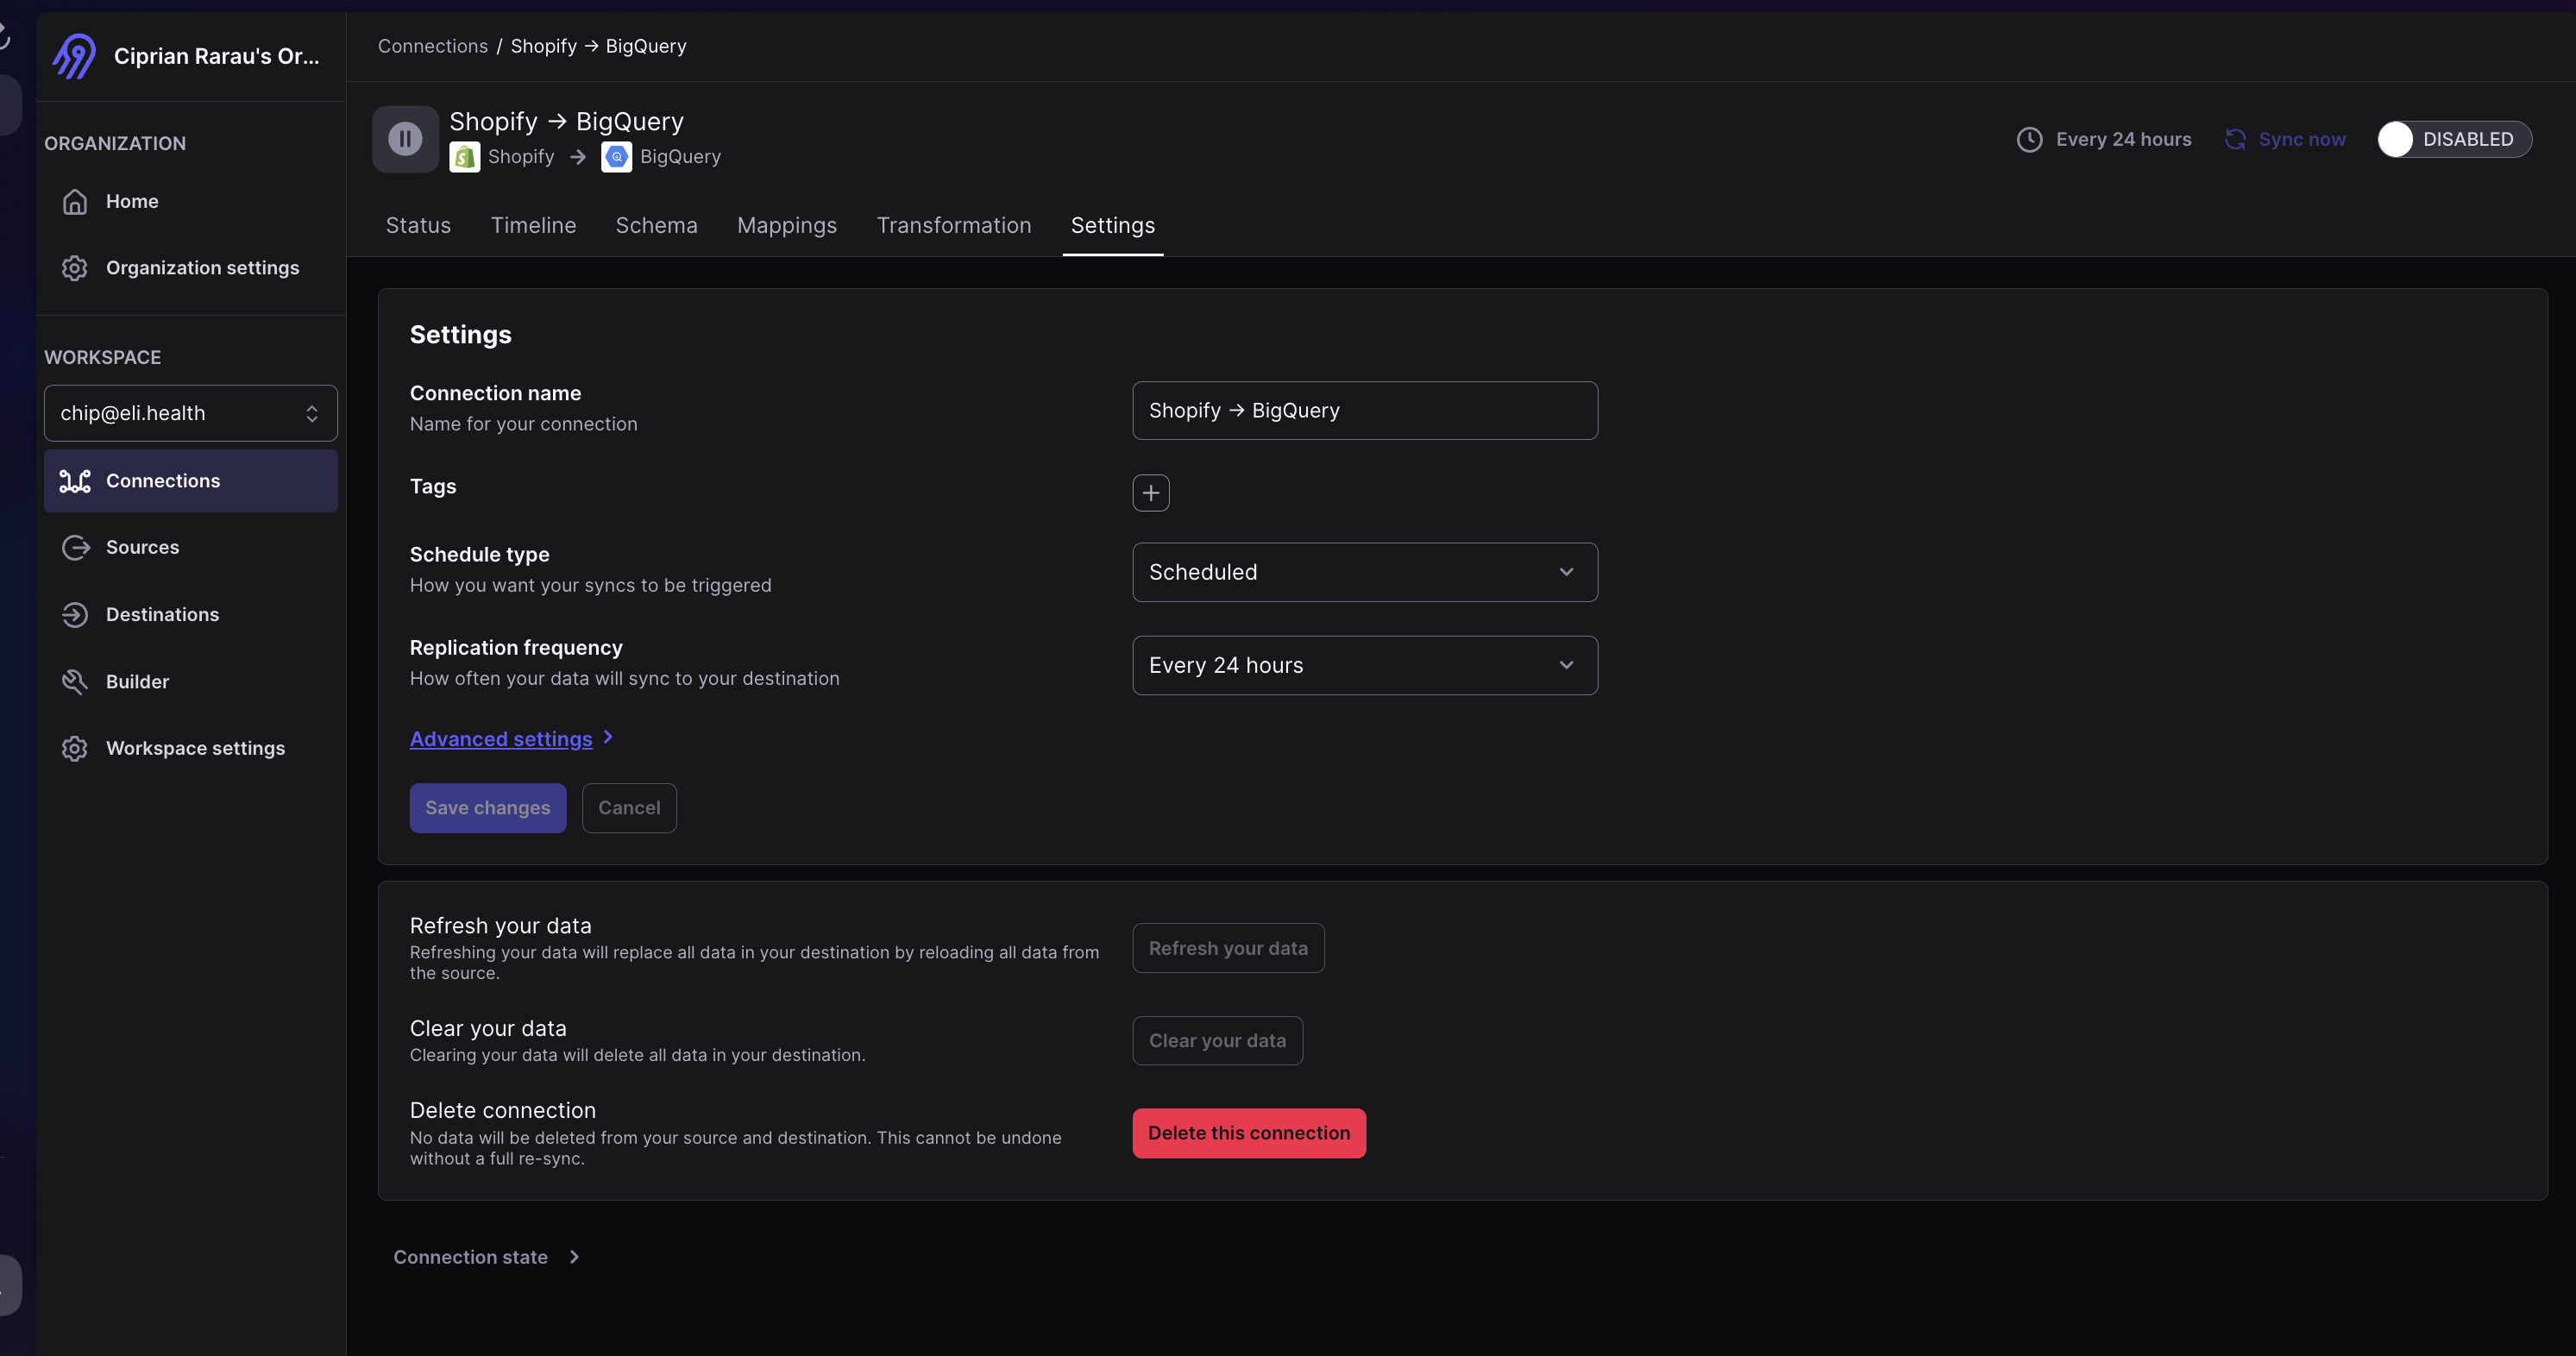Change the Replication frequency dropdown
The height and width of the screenshot is (1356, 2576).
1364,665
